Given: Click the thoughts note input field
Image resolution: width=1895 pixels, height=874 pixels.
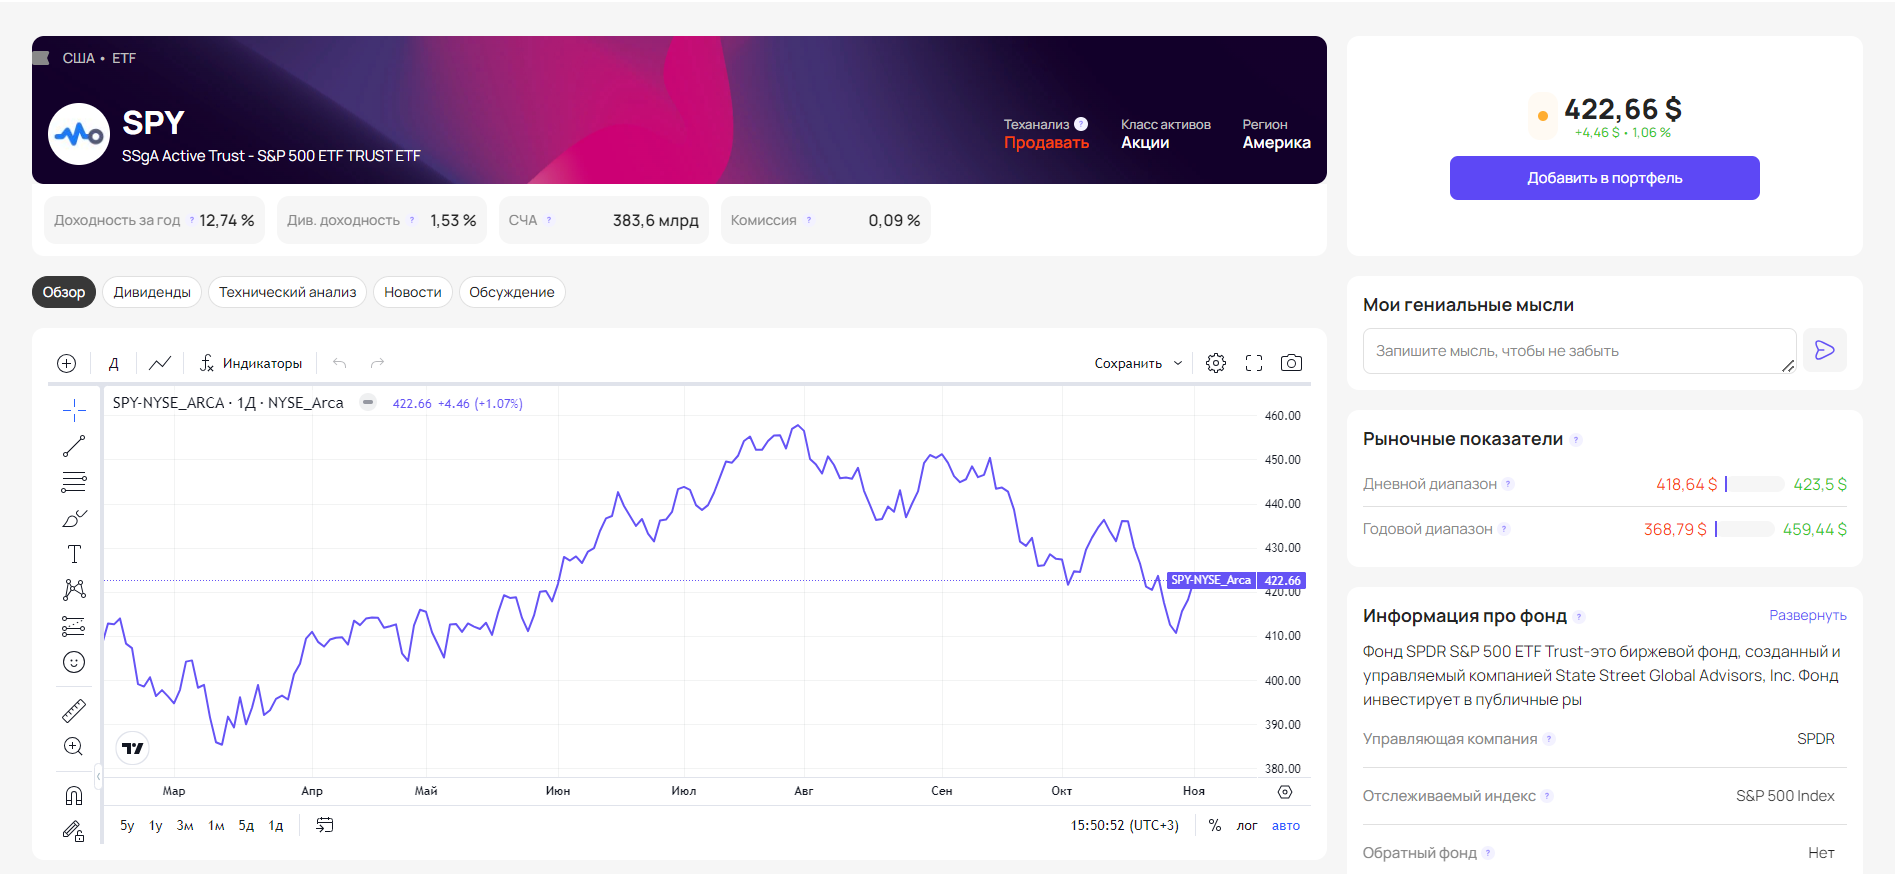Looking at the screenshot, I should coord(1578,351).
